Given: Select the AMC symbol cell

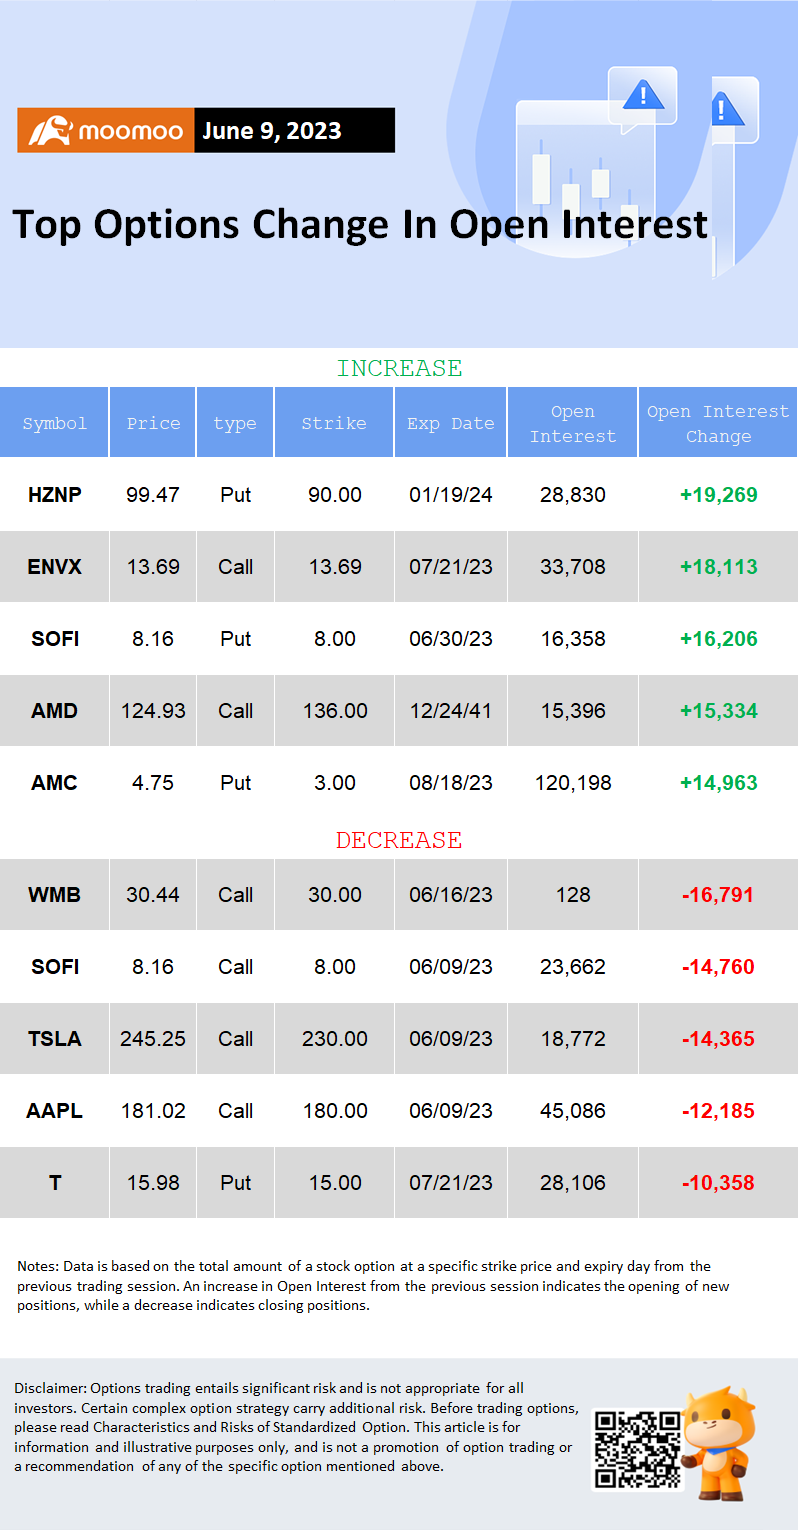Looking at the screenshot, I should pyautogui.click(x=54, y=783).
